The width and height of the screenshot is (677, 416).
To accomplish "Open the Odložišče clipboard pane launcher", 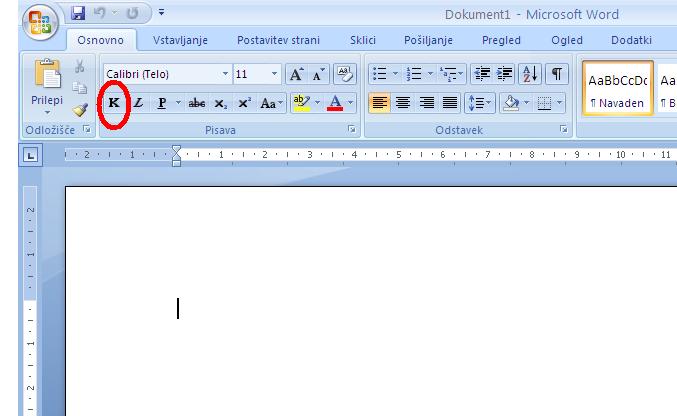I will click(x=87, y=129).
